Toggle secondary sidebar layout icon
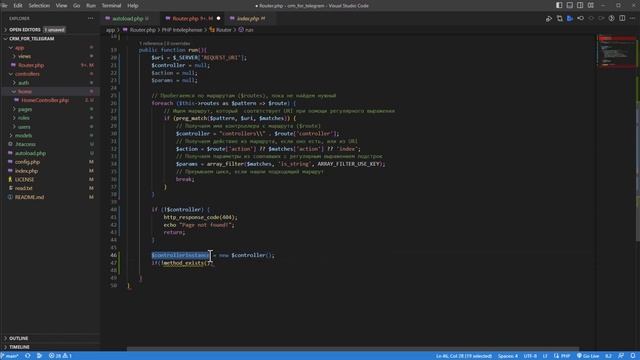Screen dimensions: 640x360 [580, 6]
